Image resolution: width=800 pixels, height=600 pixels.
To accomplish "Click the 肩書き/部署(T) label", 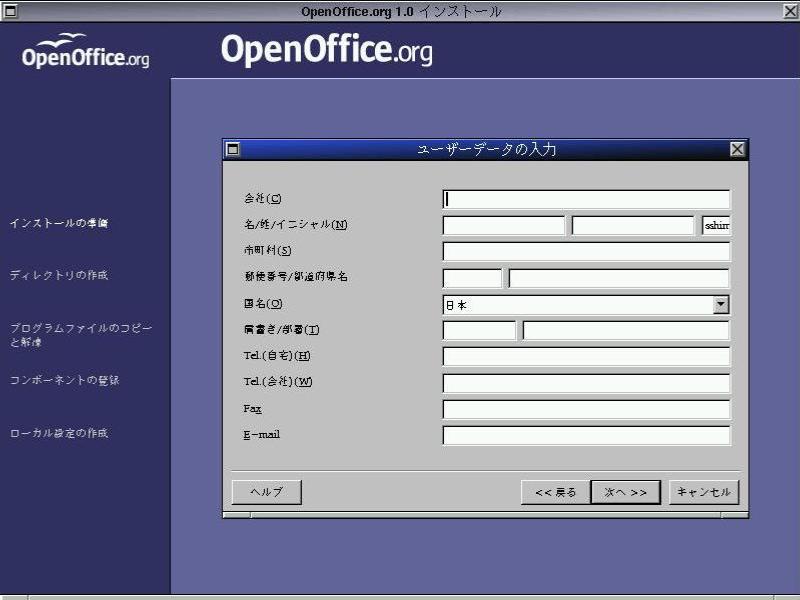I will click(x=282, y=330).
